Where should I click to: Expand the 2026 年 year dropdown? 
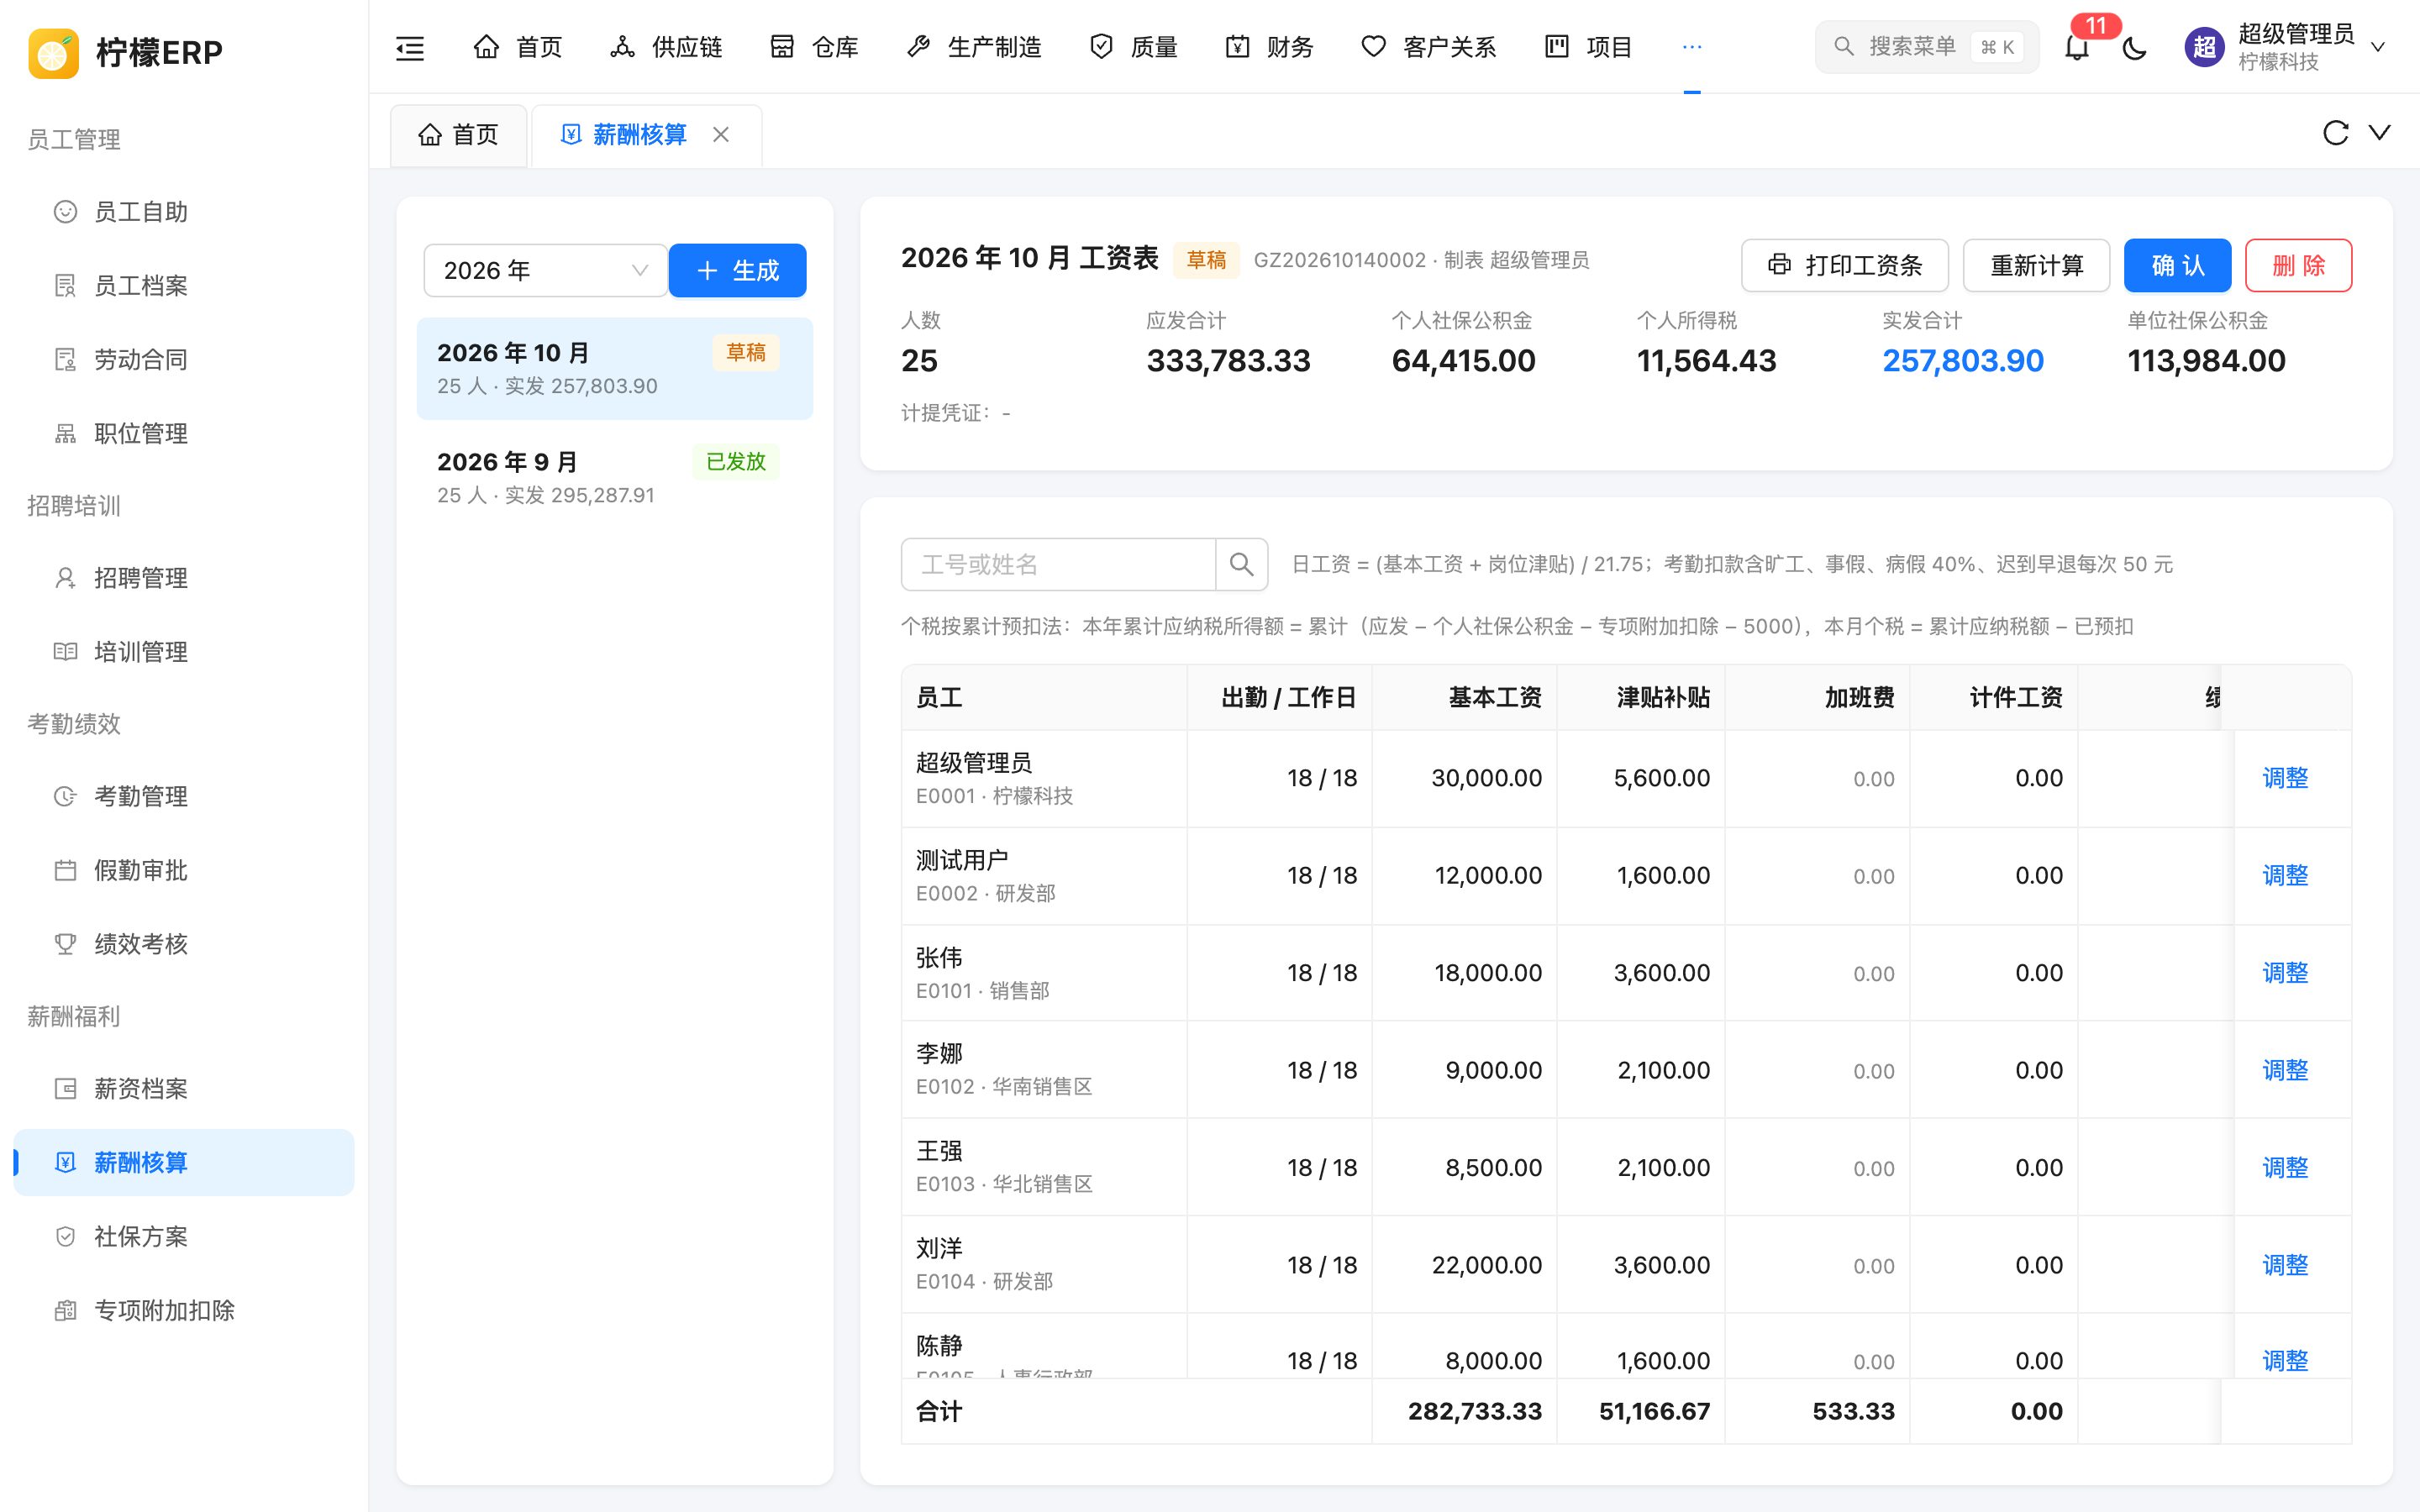(545, 270)
